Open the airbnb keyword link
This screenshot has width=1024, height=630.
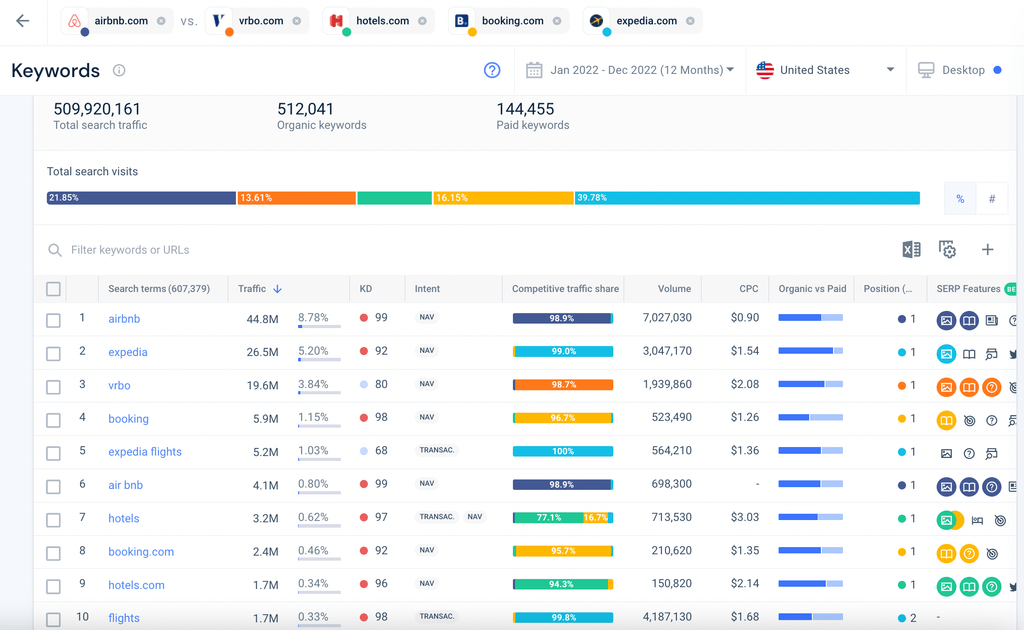point(124,319)
